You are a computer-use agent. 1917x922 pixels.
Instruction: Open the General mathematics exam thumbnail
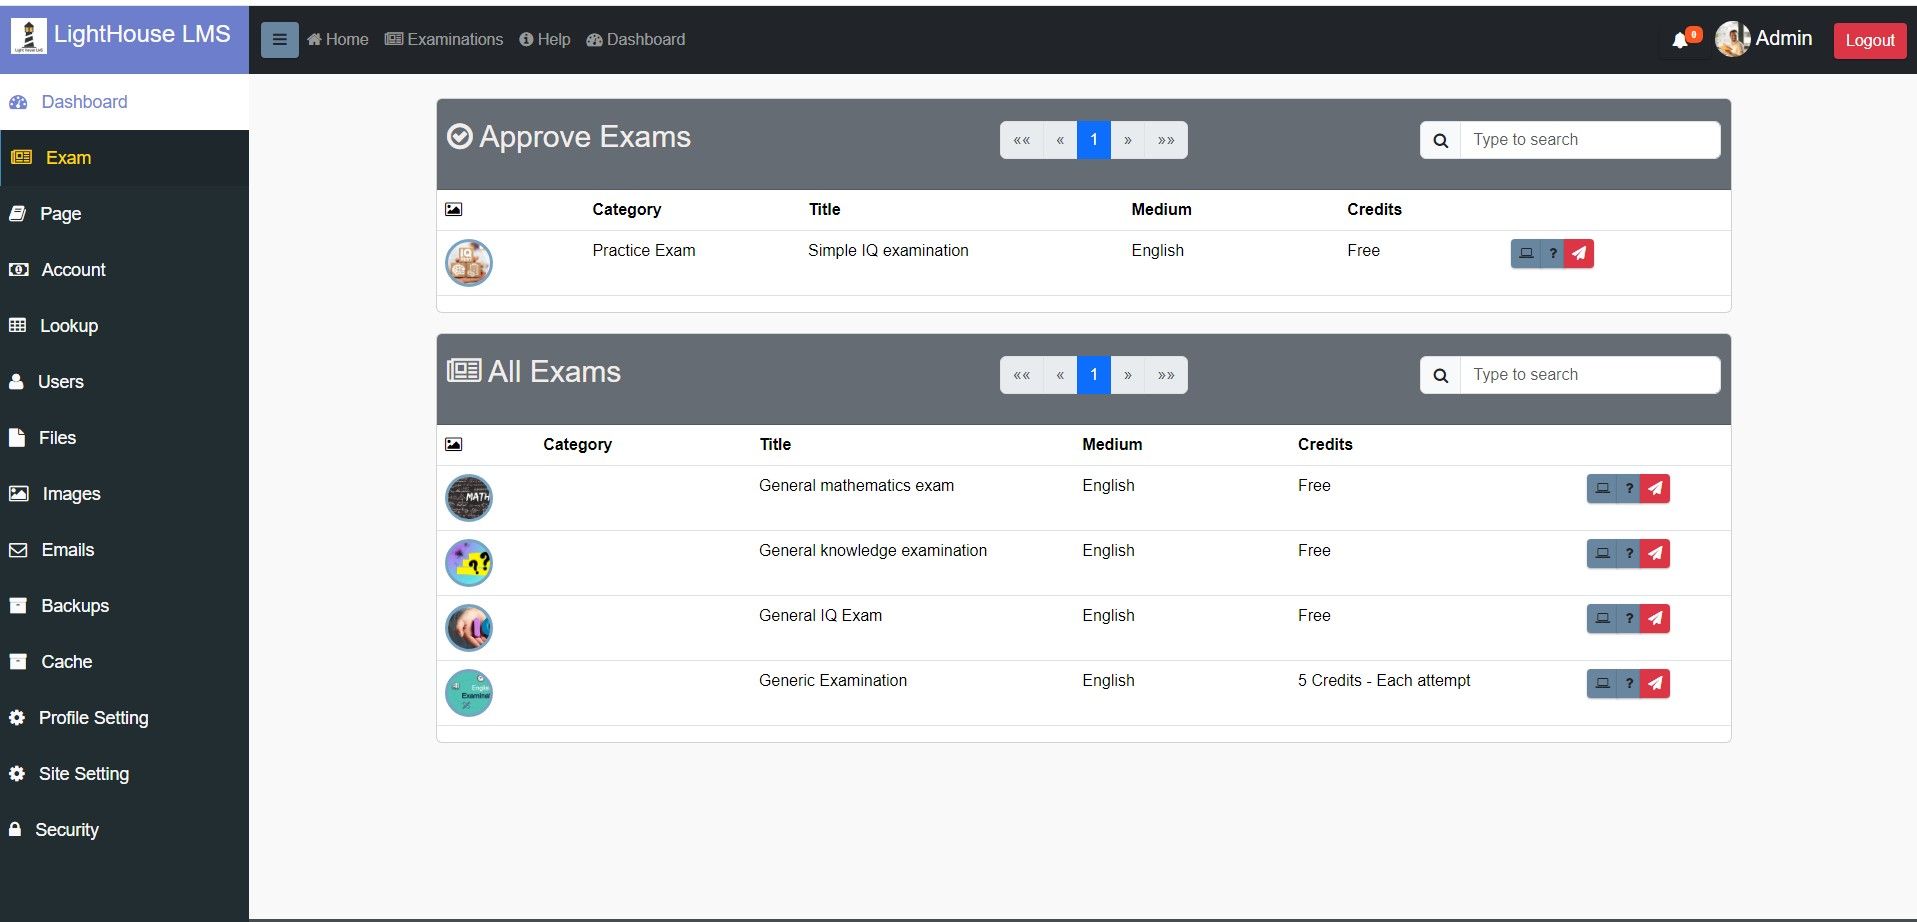(x=468, y=498)
